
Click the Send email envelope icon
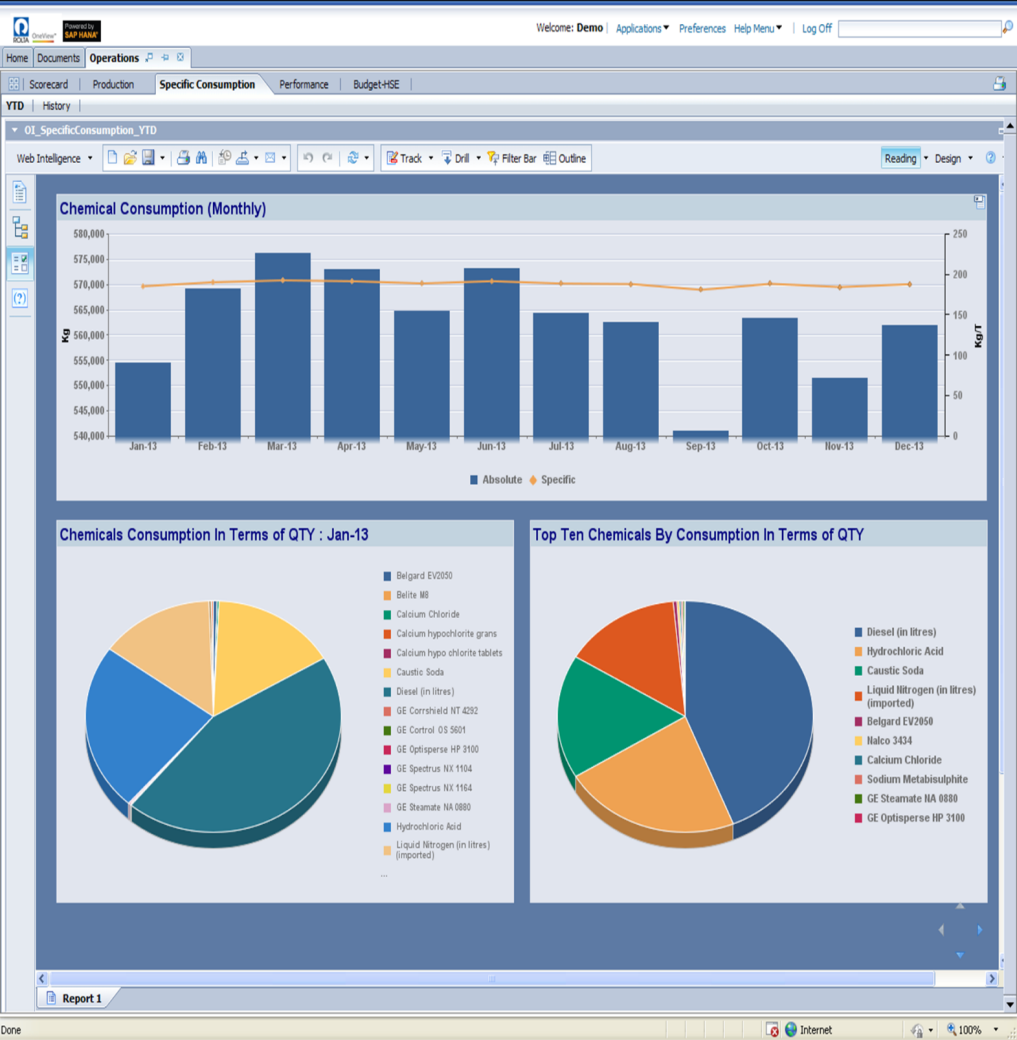click(270, 158)
